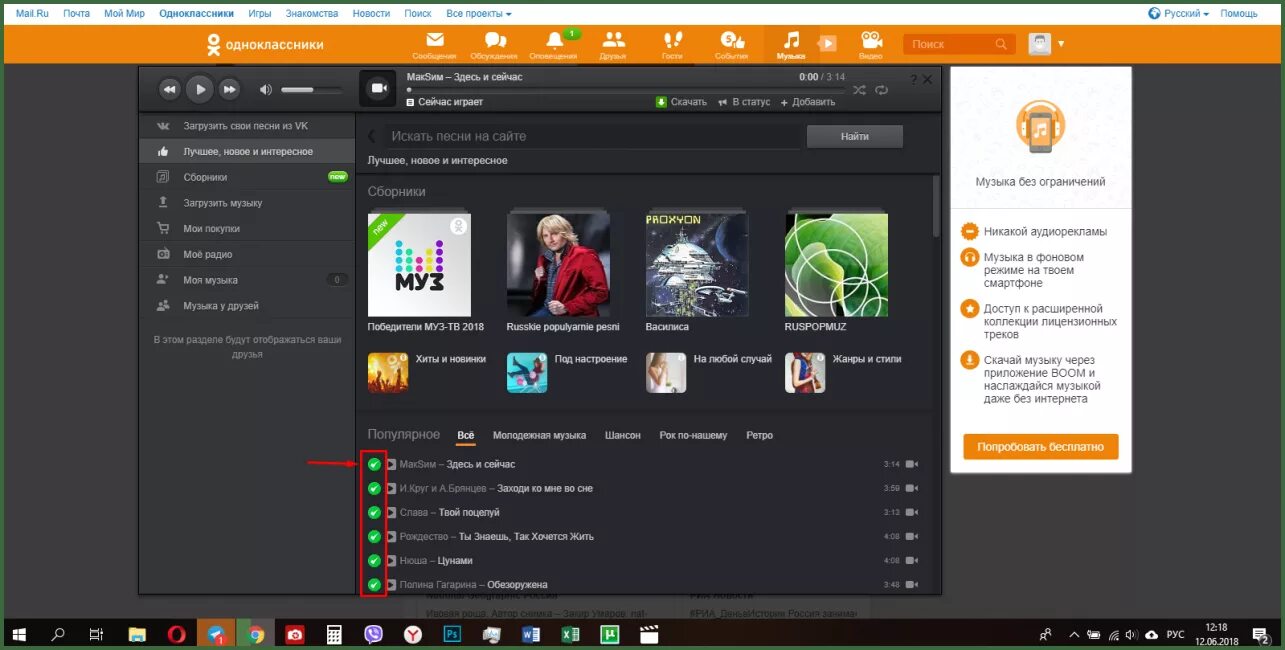
Task: Toggle repeat playback
Action: (881, 90)
